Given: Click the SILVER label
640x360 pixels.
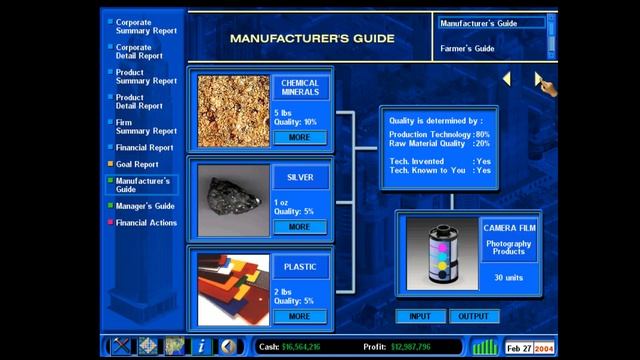Looking at the screenshot, I should tap(300, 177).
